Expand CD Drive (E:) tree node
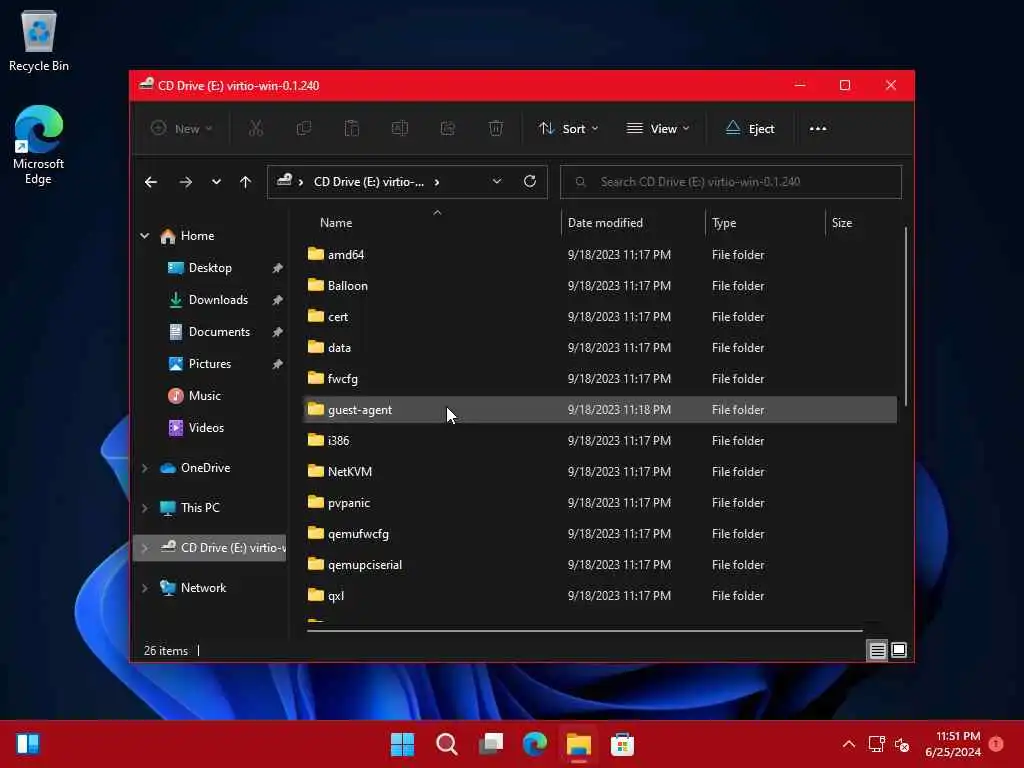This screenshot has width=1024, height=768. pos(144,548)
